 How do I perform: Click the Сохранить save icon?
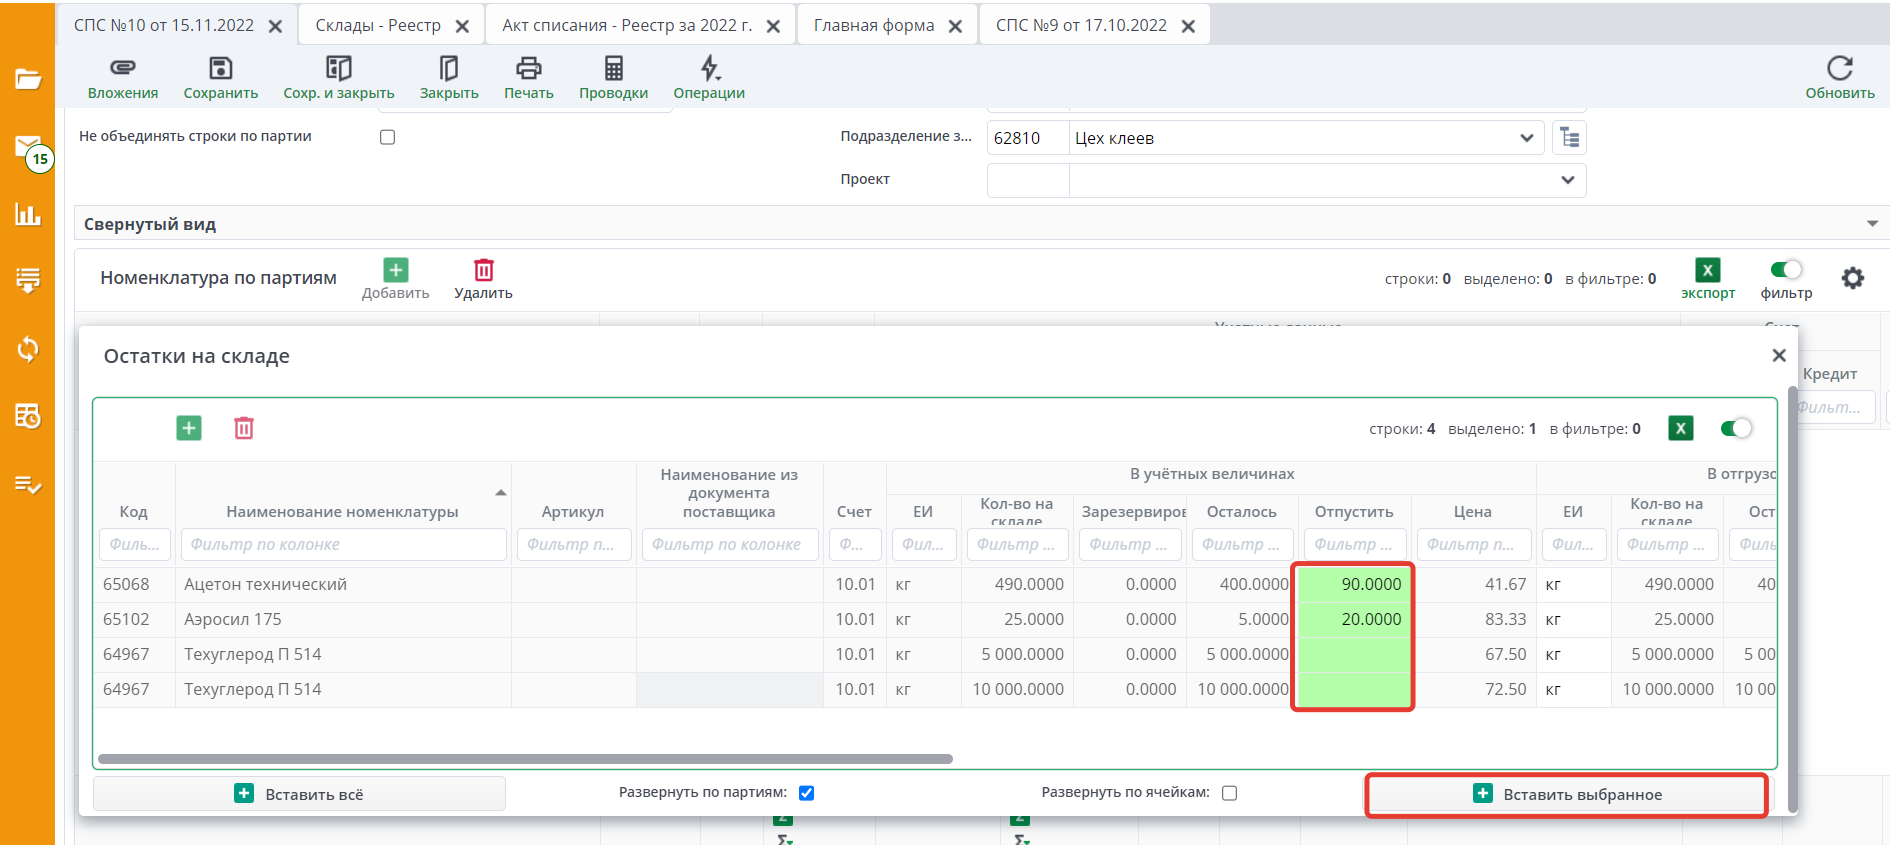[x=220, y=68]
